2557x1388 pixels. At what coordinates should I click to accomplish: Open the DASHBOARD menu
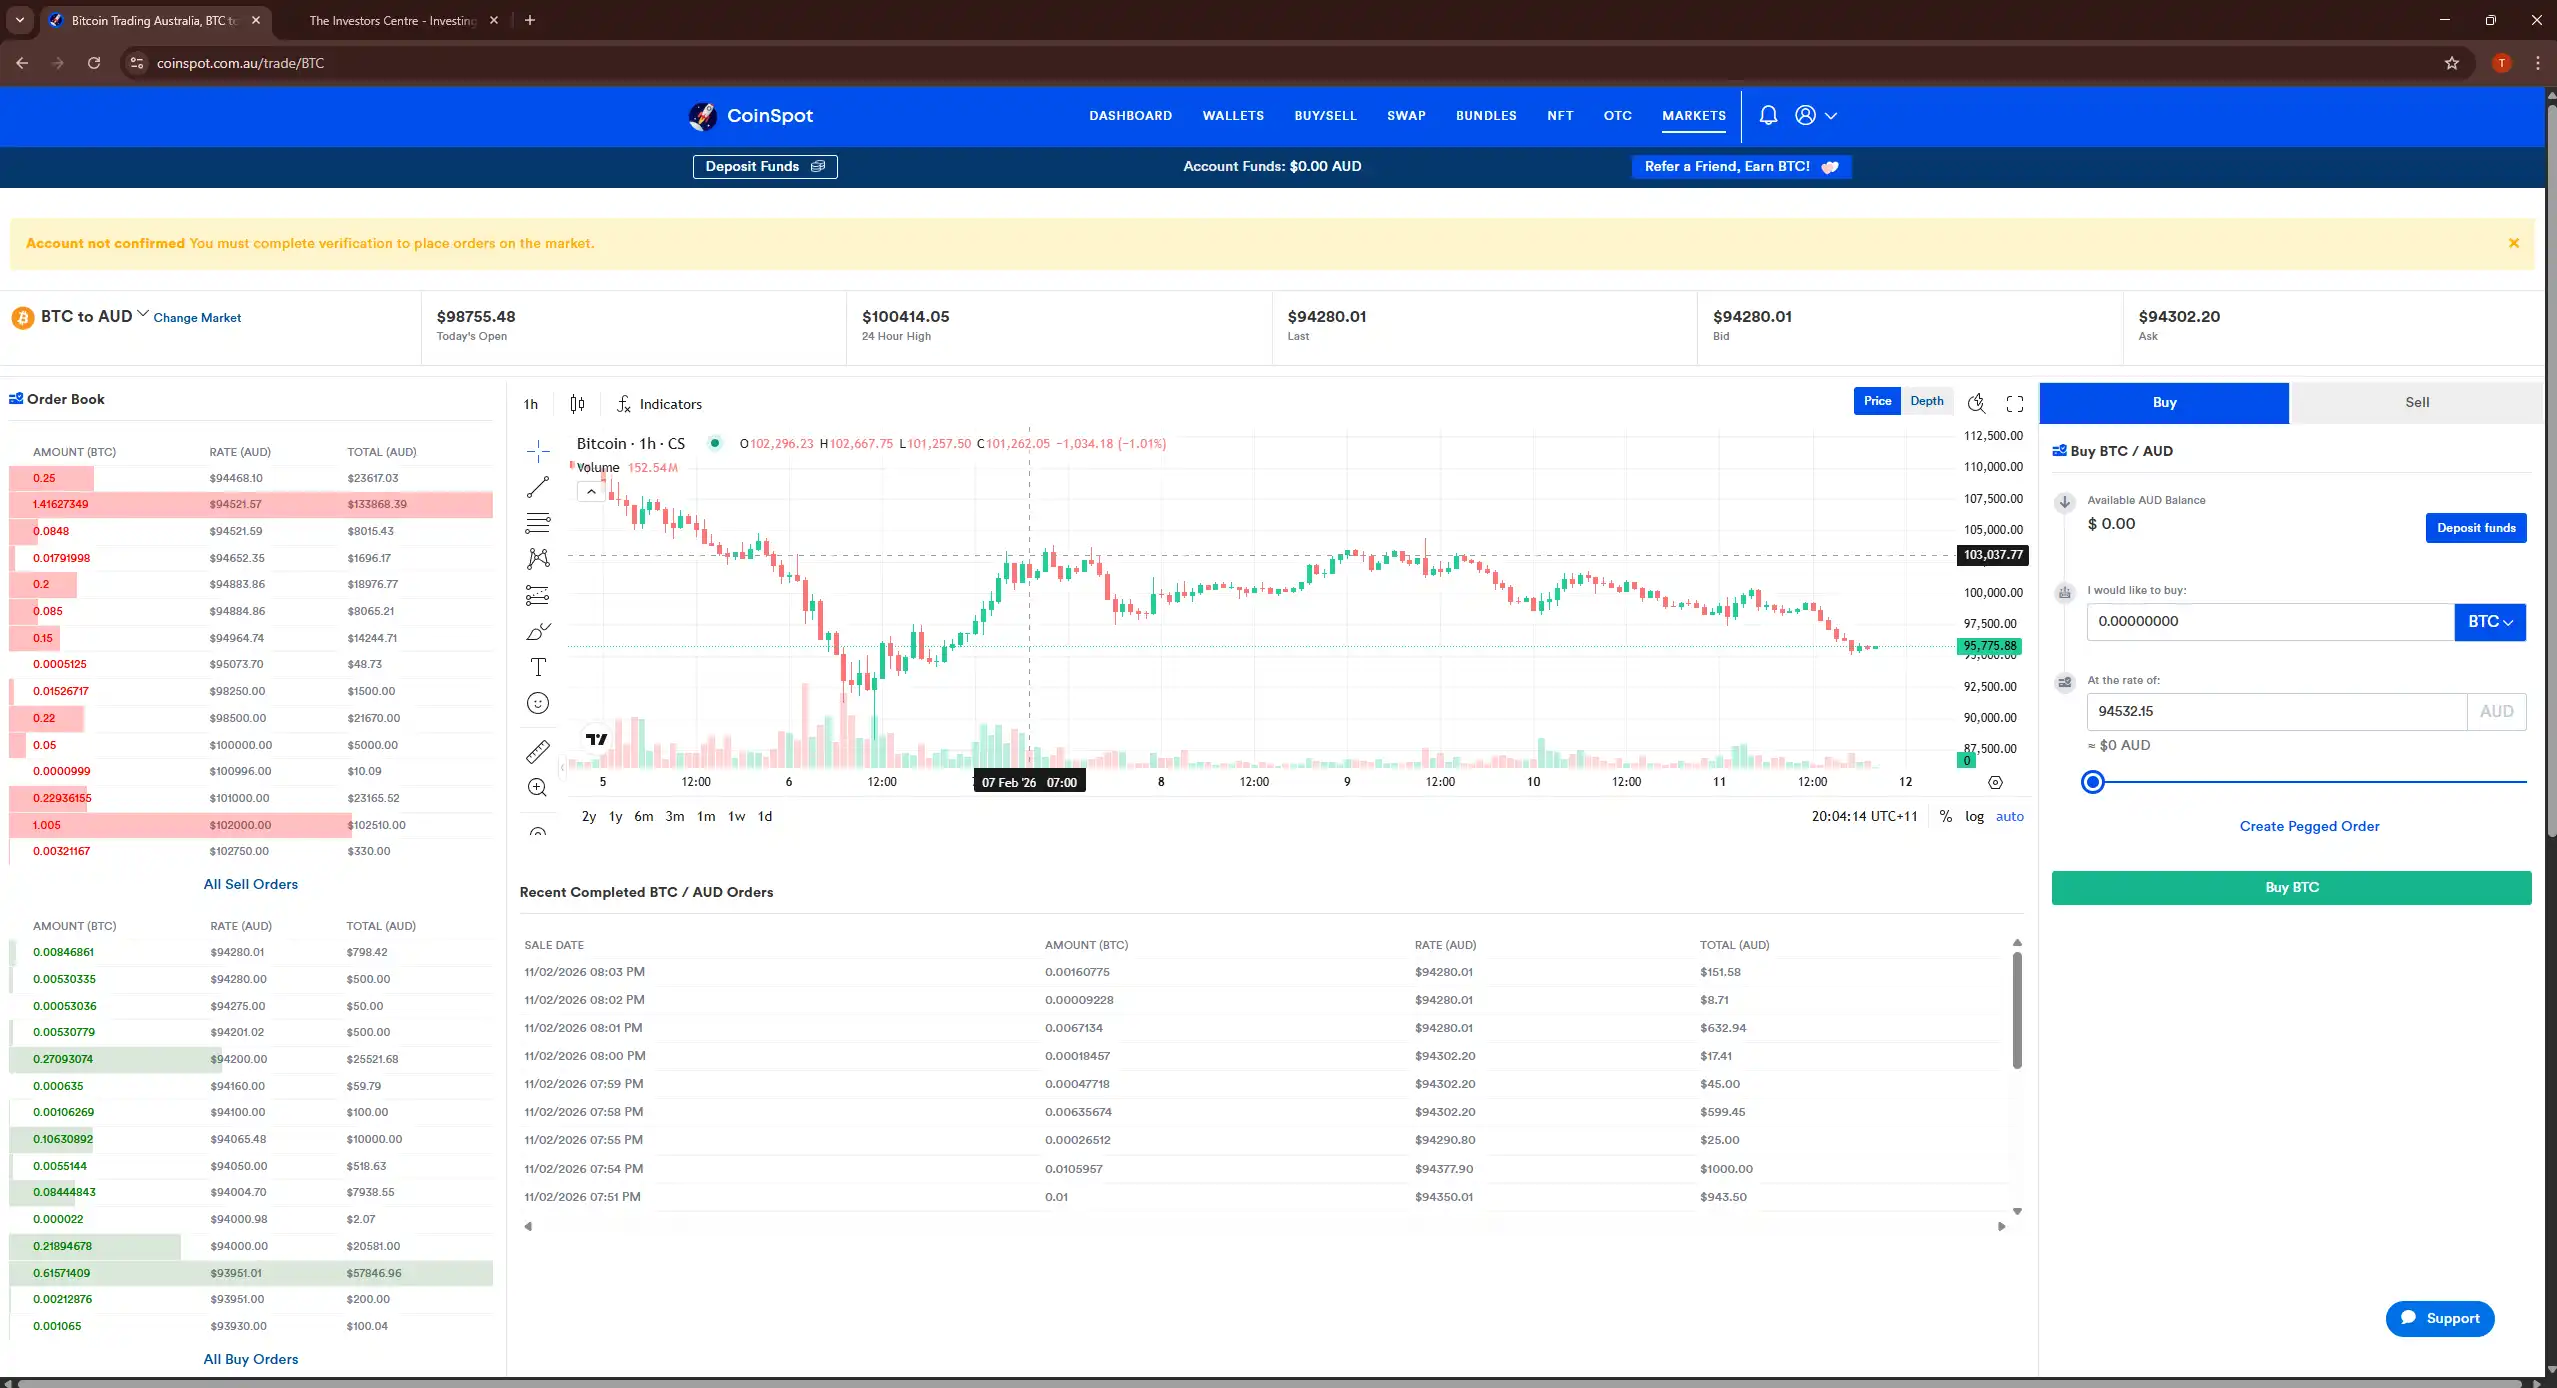tap(1130, 116)
